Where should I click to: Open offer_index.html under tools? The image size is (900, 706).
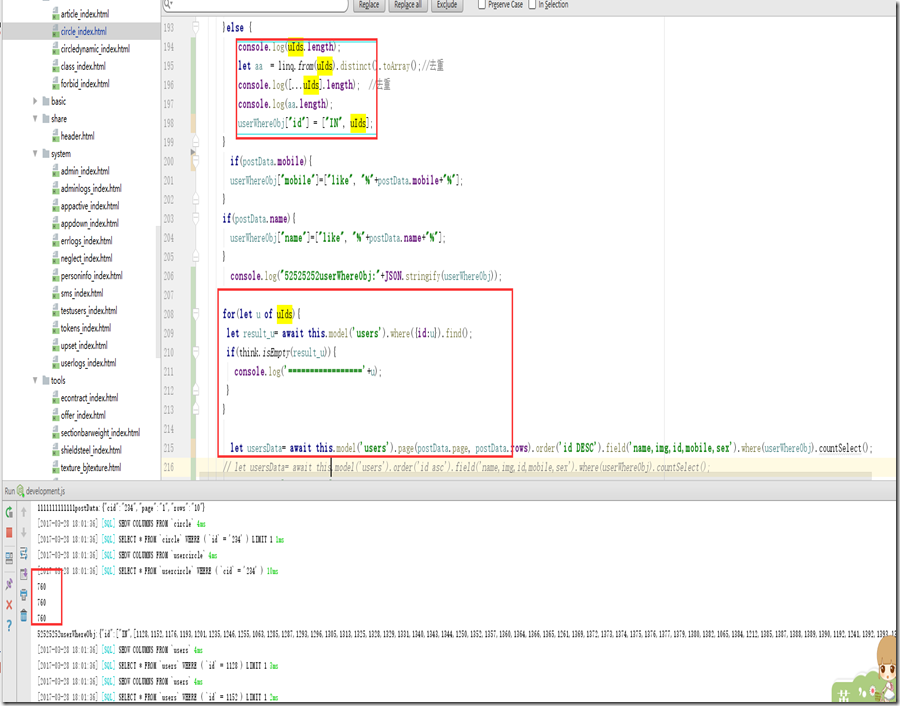click(83, 415)
